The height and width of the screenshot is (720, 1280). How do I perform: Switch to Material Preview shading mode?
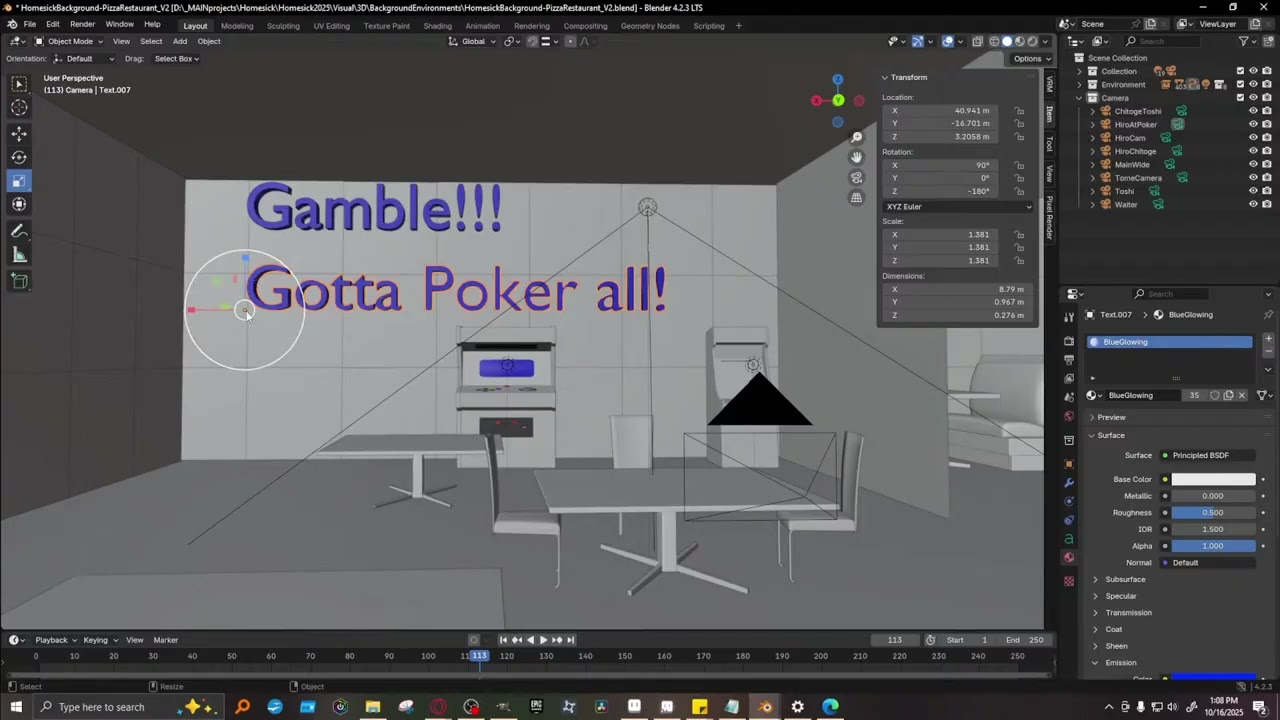pos(1020,41)
